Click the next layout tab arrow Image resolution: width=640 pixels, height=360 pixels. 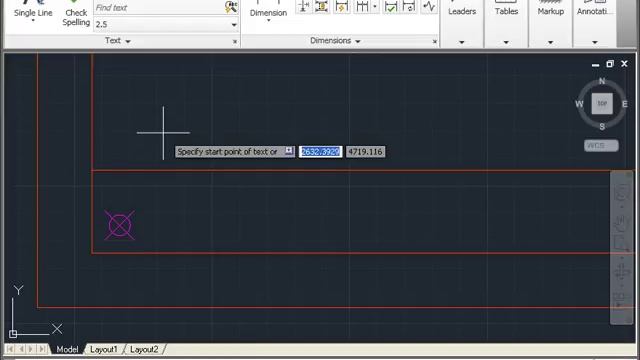click(31, 349)
